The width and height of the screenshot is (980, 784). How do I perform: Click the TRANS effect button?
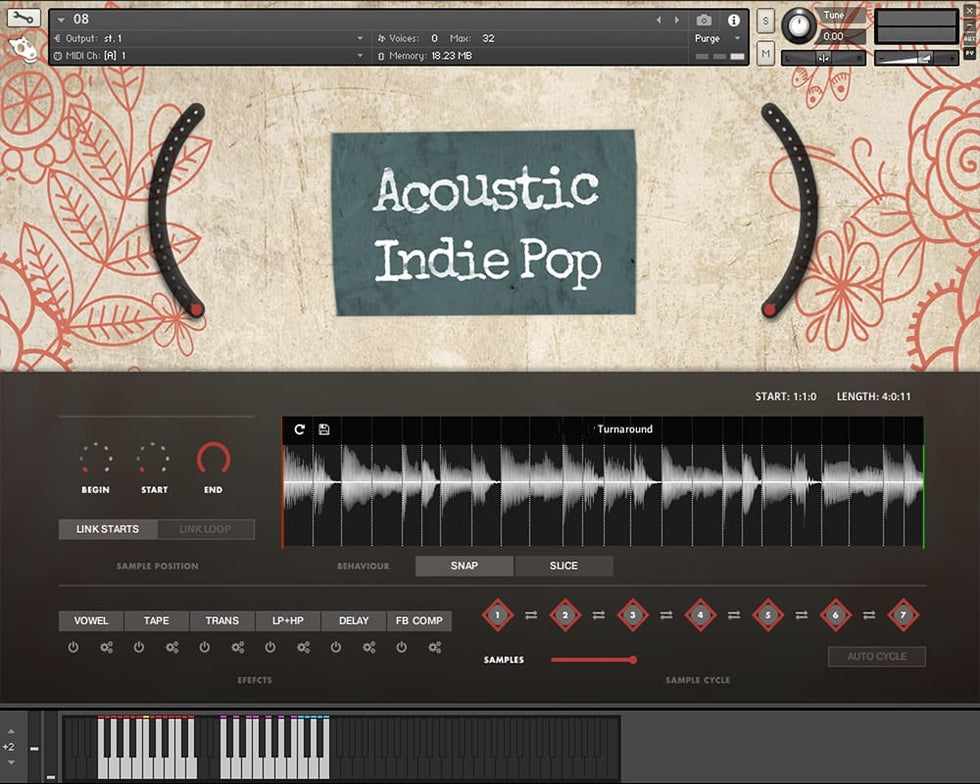tap(222, 621)
